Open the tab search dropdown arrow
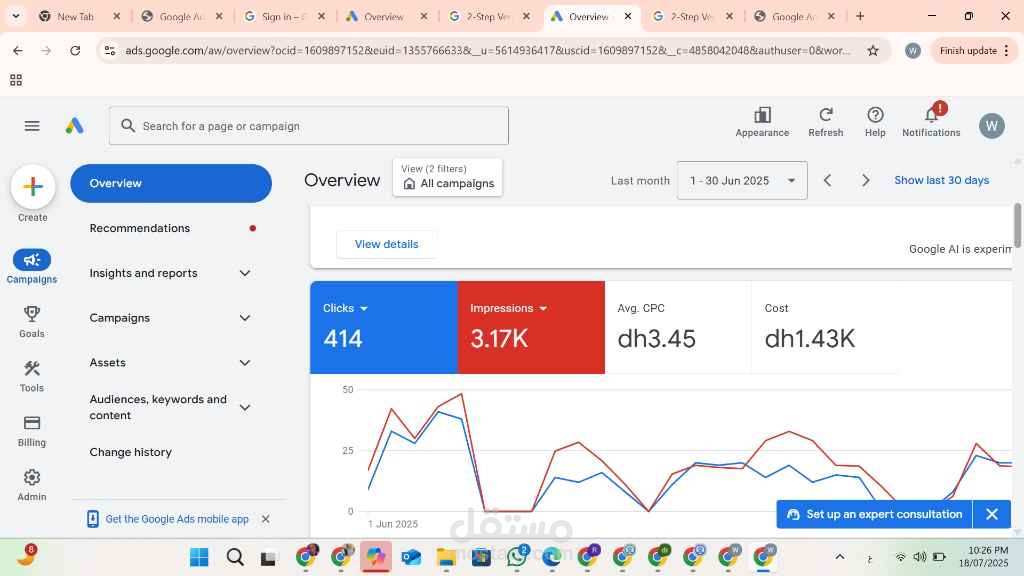This screenshot has width=1024, height=576. (16, 16)
